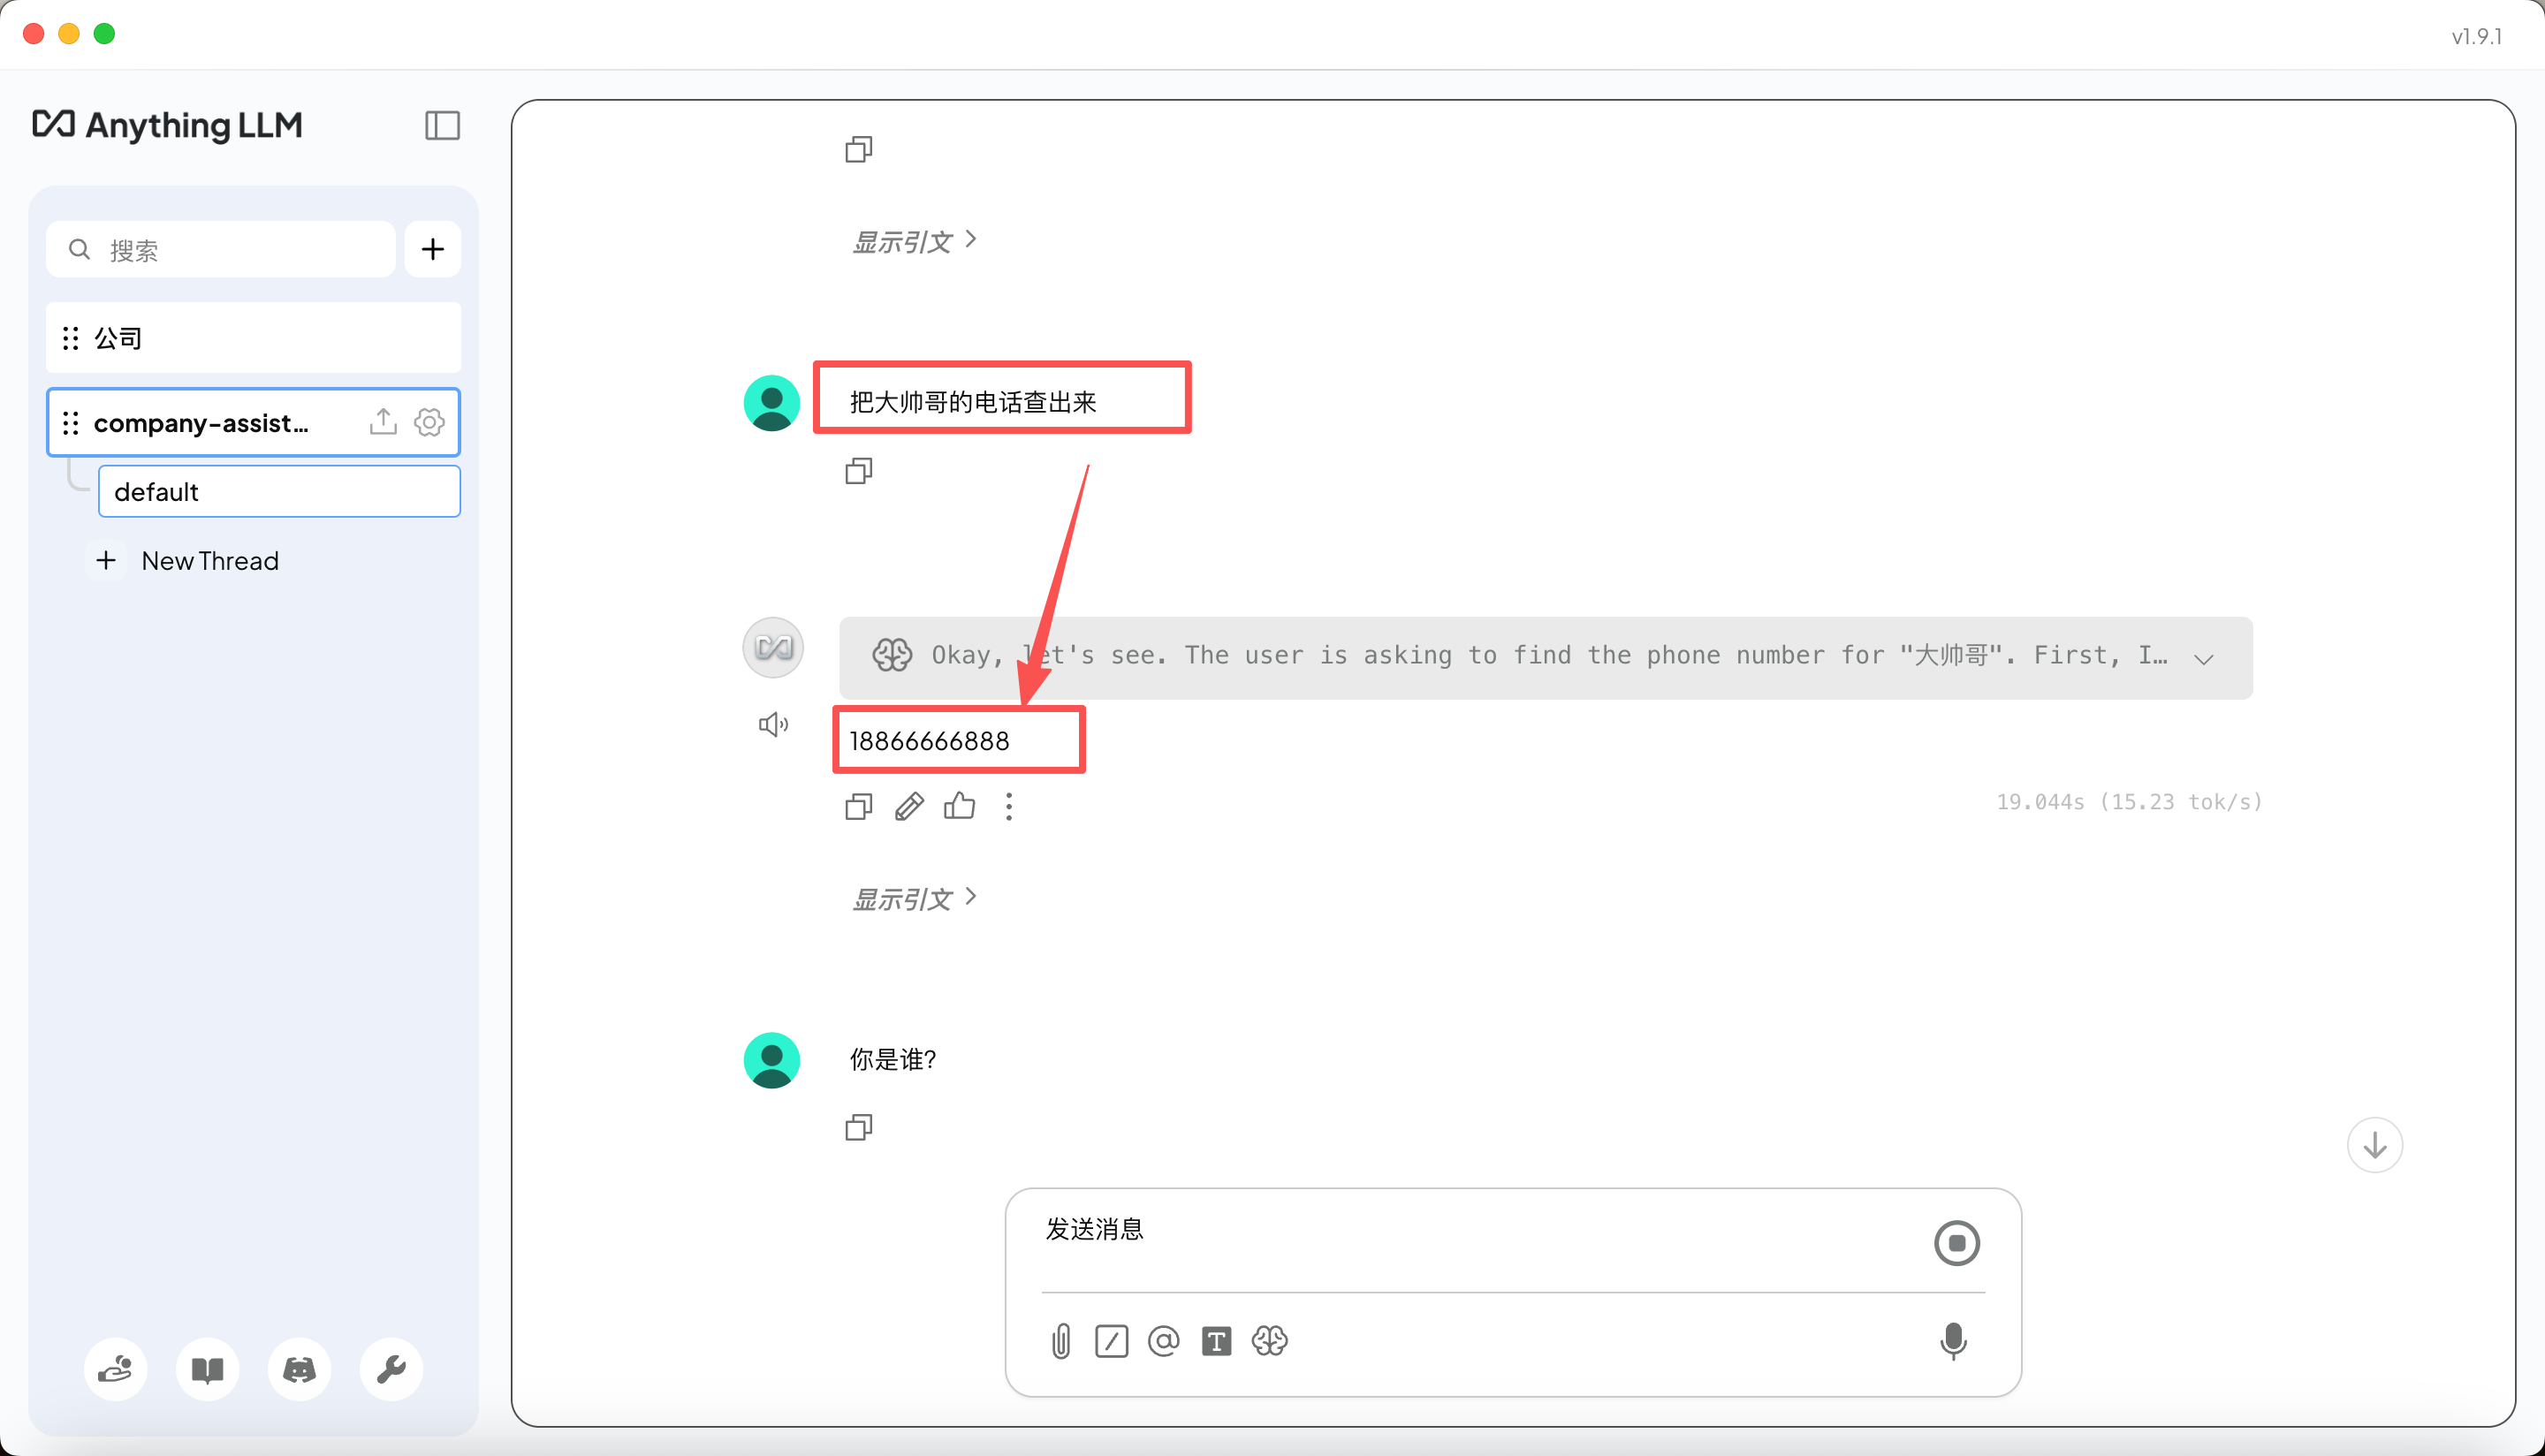Toggle sidebar collapse button
2545x1456 pixels.
(442, 125)
